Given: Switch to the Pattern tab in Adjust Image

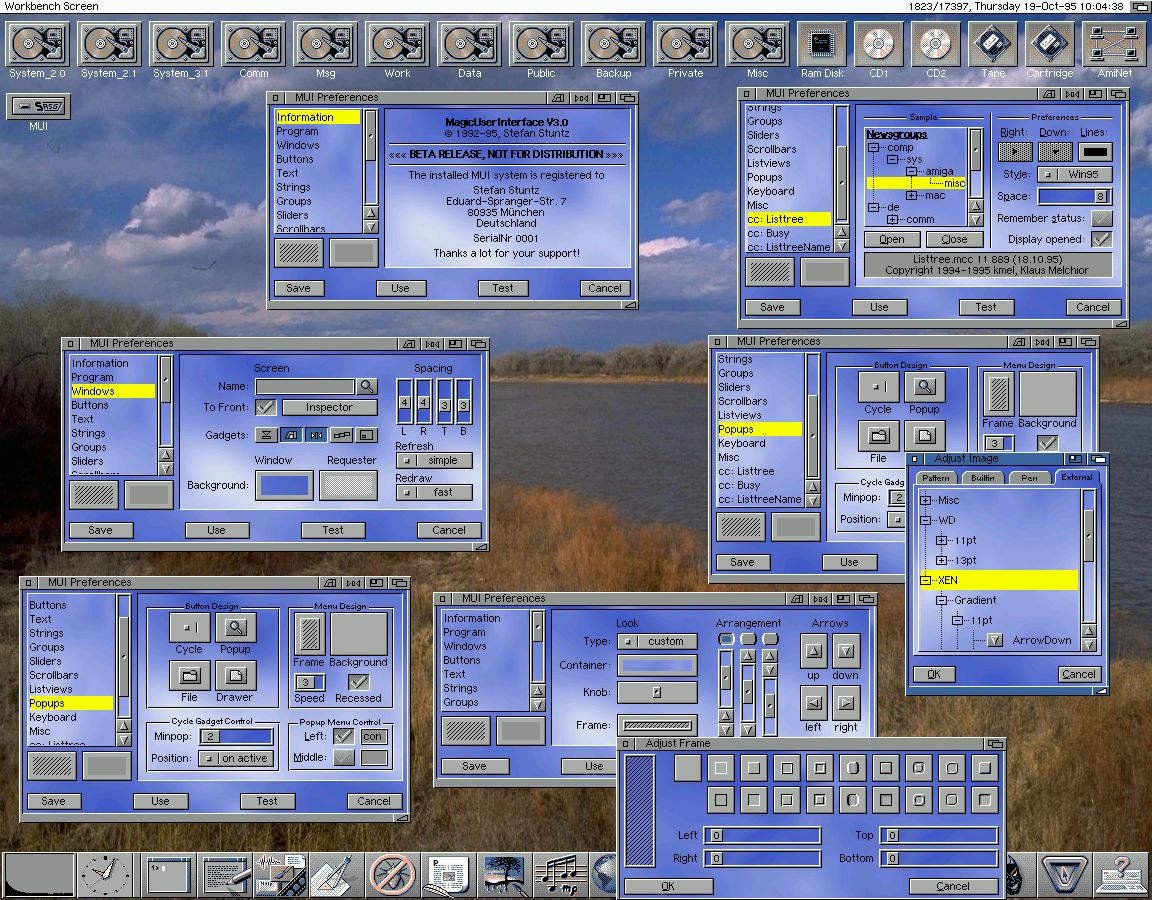Looking at the screenshot, I should (x=935, y=478).
